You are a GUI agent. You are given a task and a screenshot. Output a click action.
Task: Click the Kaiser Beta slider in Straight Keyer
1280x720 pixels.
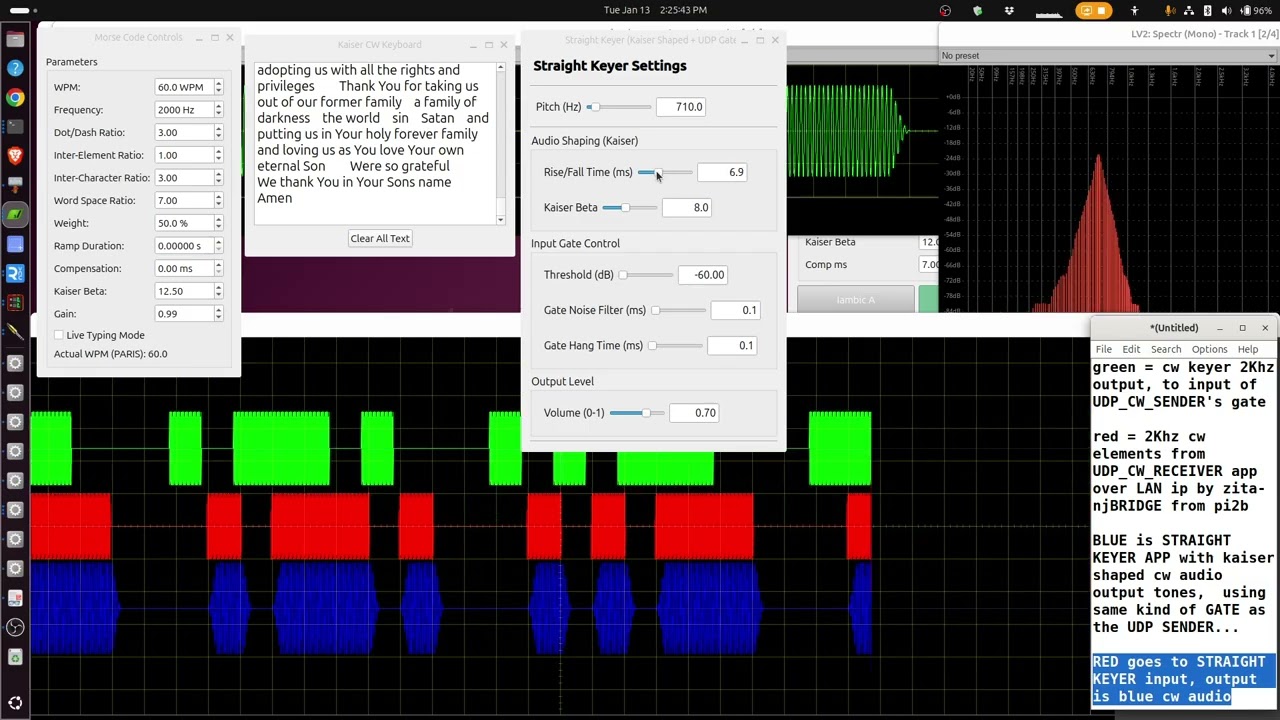click(x=630, y=207)
